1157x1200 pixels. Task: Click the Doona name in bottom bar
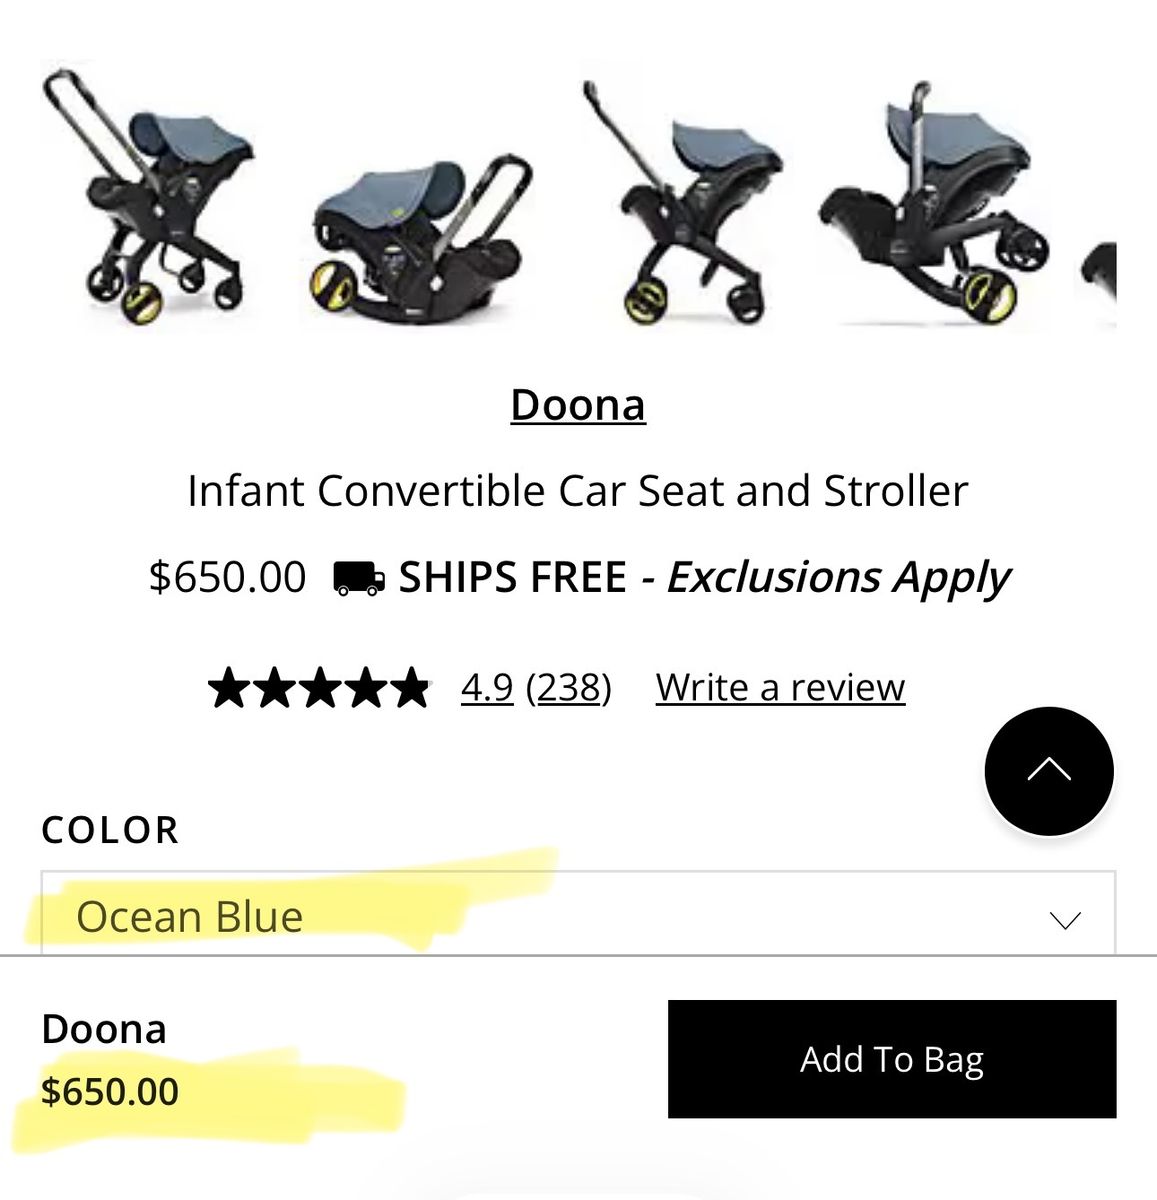(x=104, y=1029)
